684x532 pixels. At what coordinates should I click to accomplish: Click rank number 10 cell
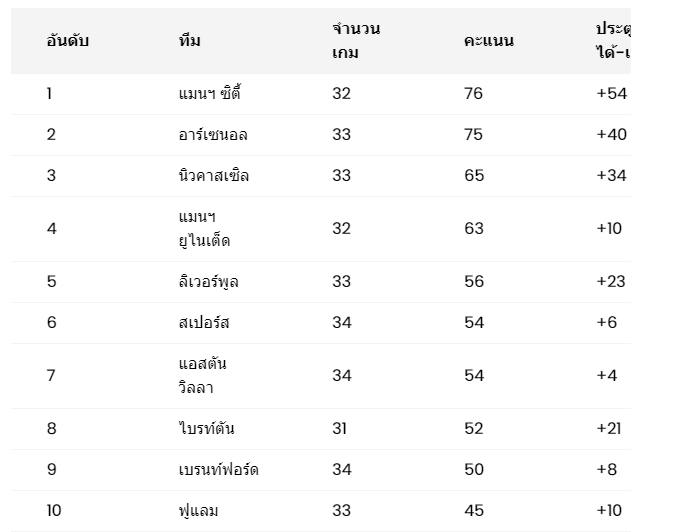click(x=54, y=511)
